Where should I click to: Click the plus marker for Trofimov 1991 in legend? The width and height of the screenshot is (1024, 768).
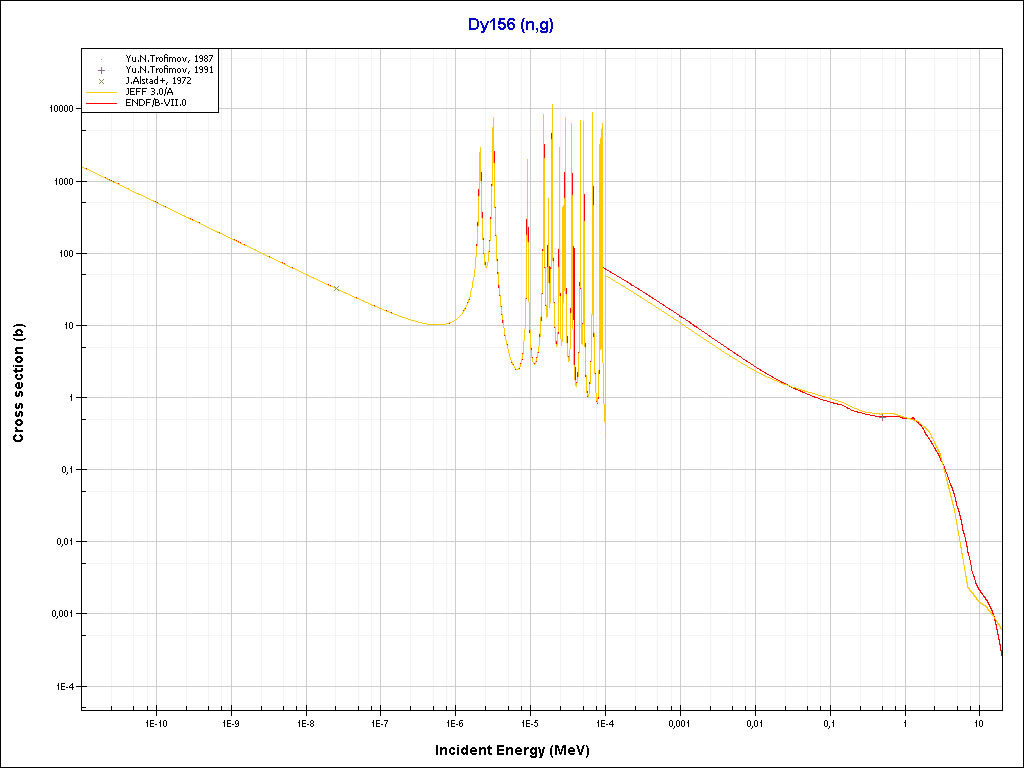[x=102, y=70]
